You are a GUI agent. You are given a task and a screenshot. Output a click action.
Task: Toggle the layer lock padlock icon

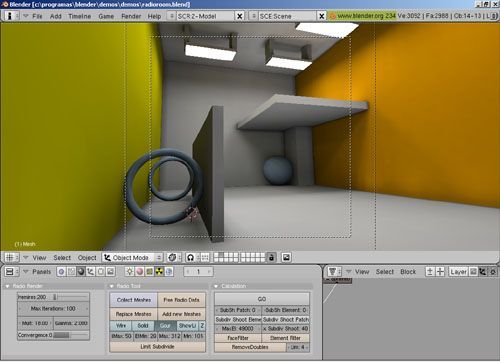click(272, 257)
